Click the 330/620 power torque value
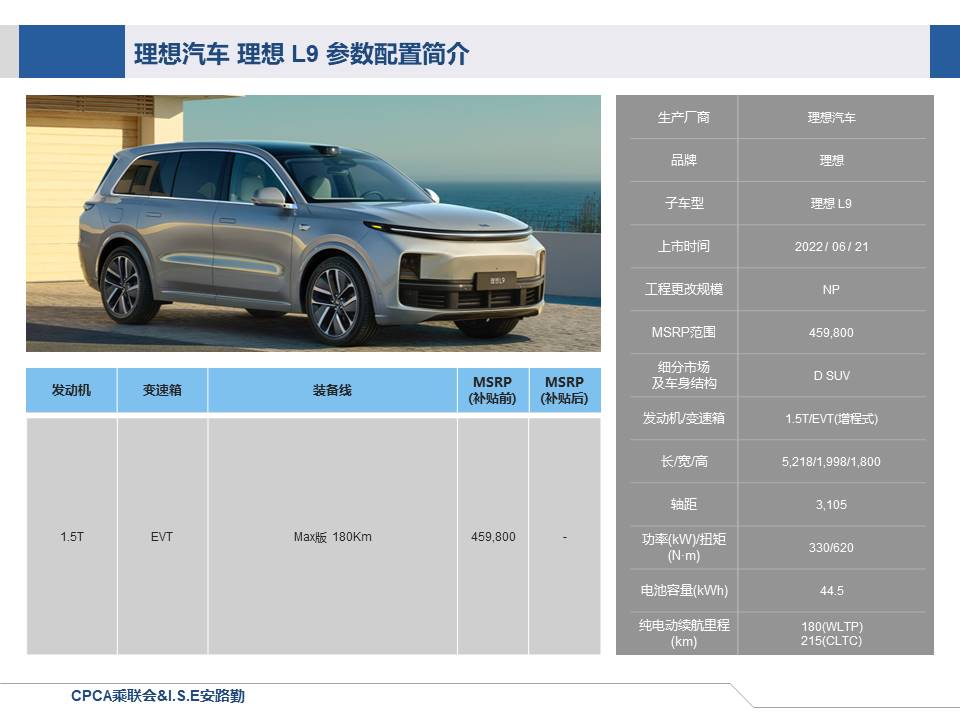The width and height of the screenshot is (960, 720). 831,547
